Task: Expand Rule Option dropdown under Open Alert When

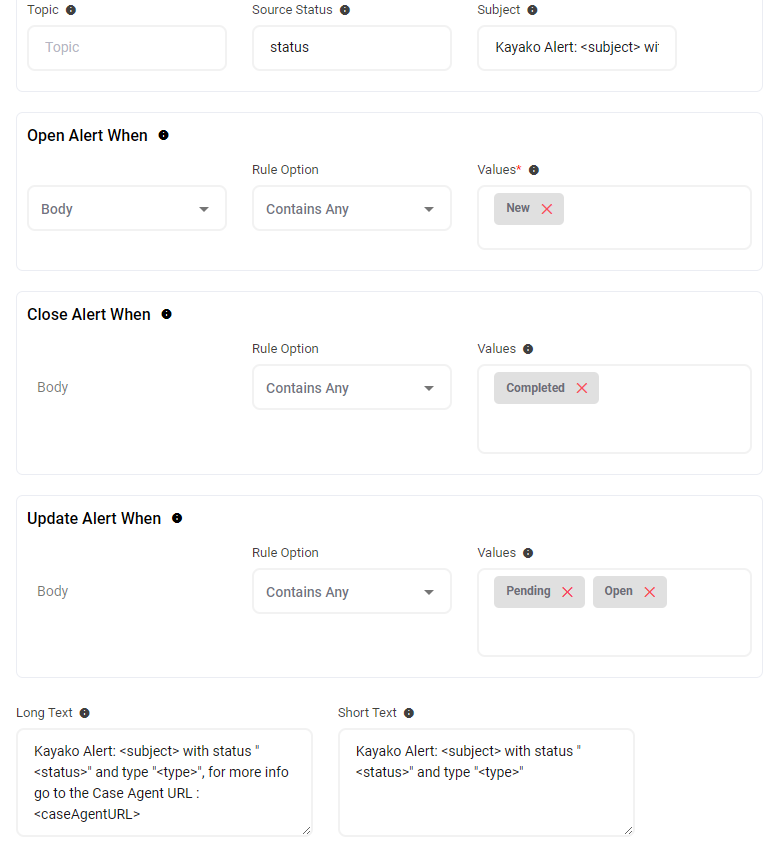Action: coord(351,209)
